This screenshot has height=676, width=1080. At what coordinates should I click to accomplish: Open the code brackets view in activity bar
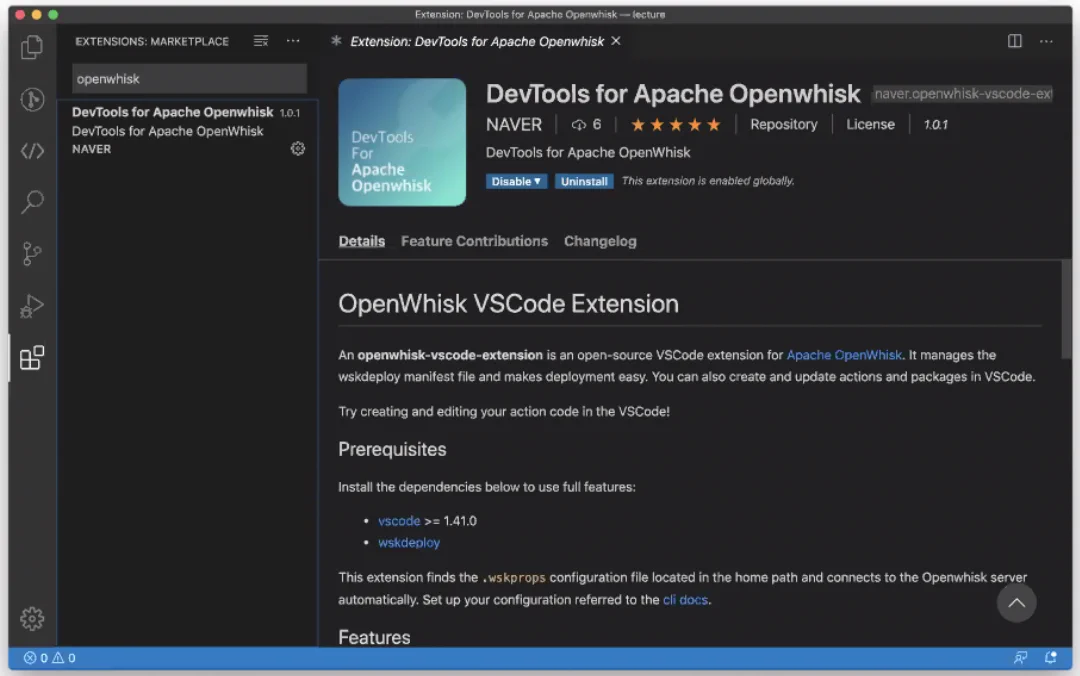click(x=32, y=151)
